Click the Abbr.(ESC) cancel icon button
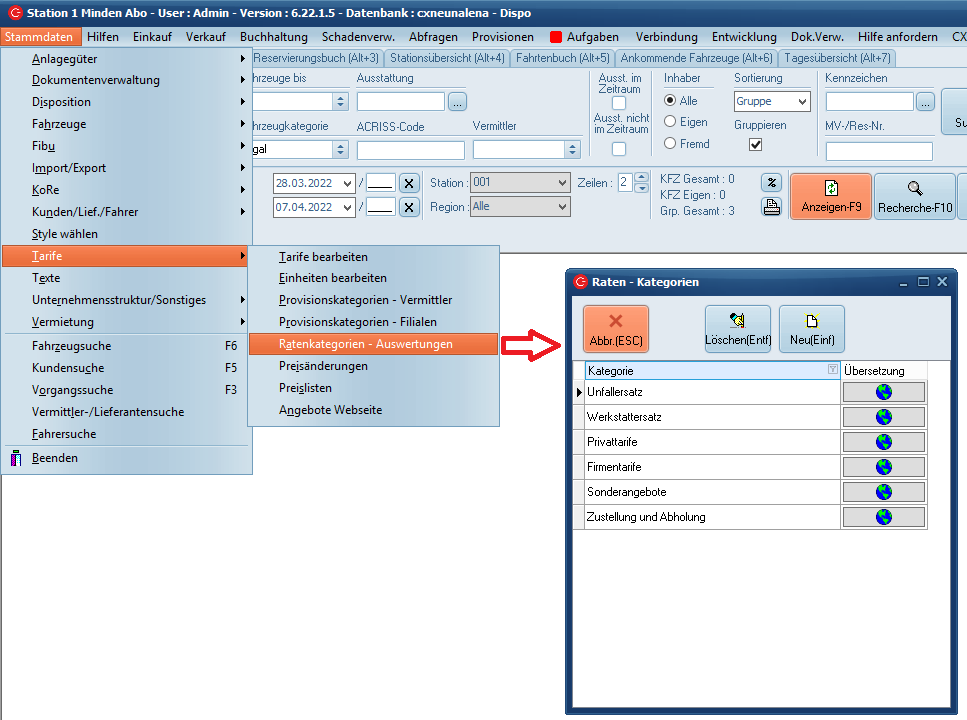The image size is (967, 720). [615, 329]
